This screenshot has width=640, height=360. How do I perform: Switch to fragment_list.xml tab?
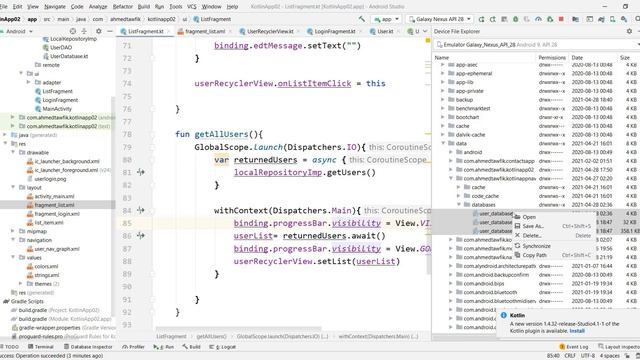coord(205,31)
